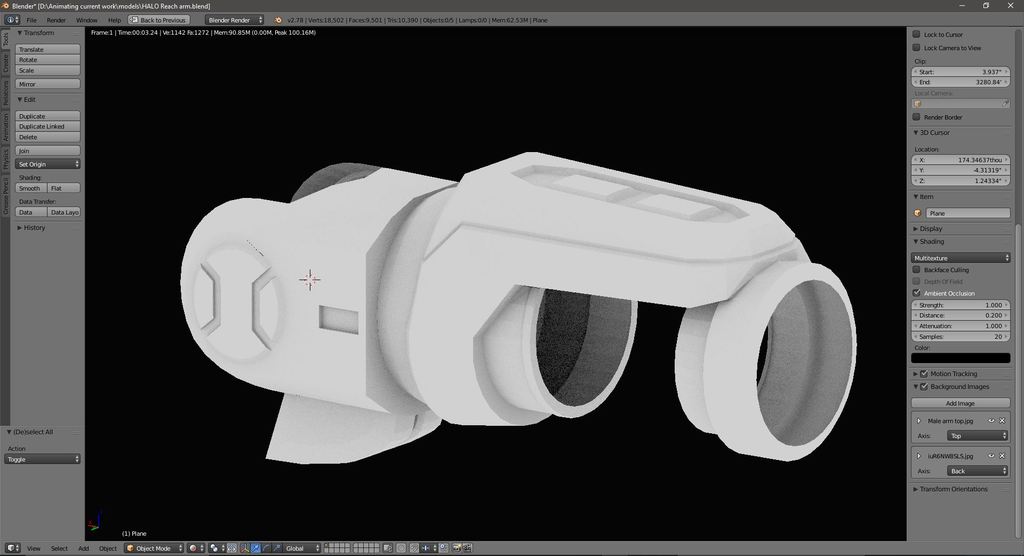Click the OpenGL render animation clapper icon
1024x556 pixels.
click(467, 548)
